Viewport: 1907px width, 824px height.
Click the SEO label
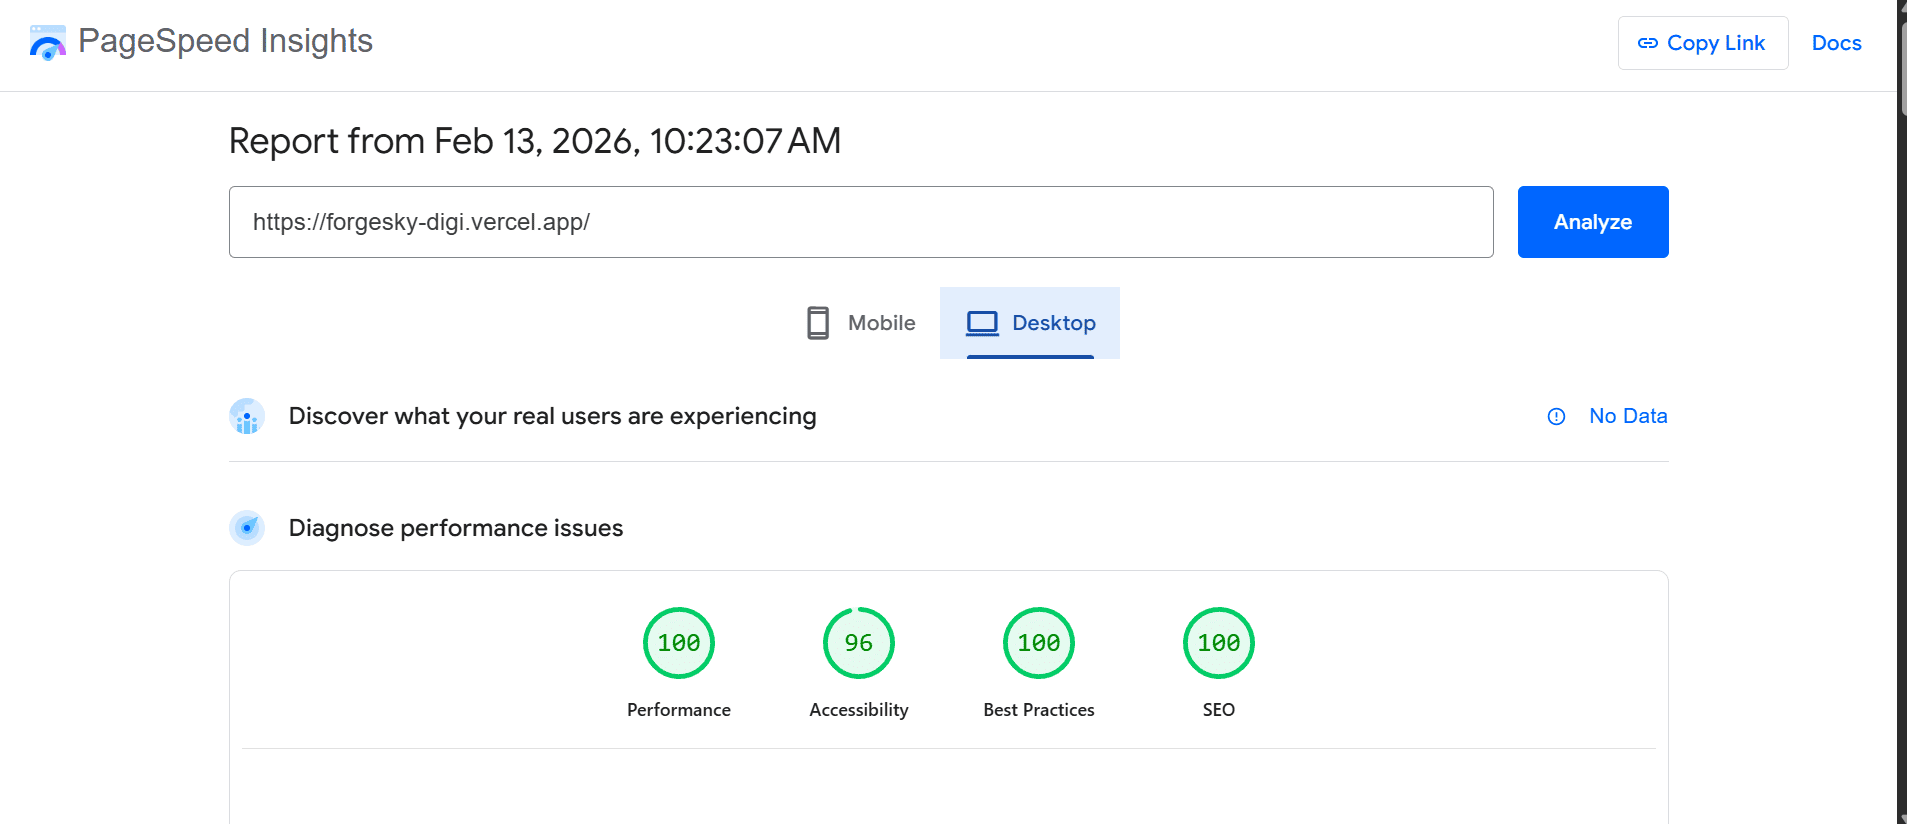click(1218, 710)
